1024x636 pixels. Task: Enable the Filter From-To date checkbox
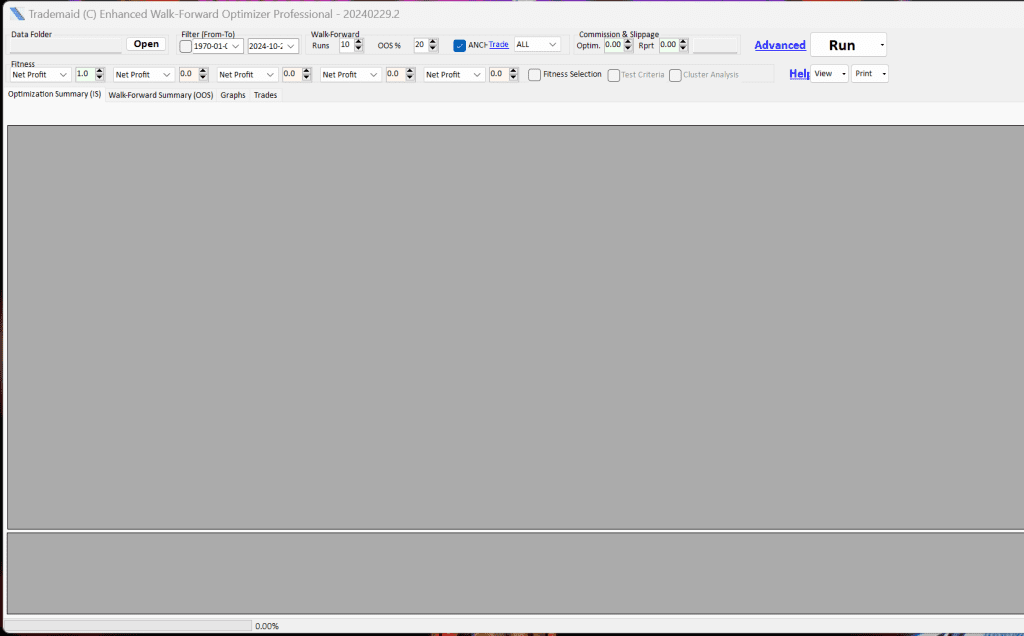point(186,46)
